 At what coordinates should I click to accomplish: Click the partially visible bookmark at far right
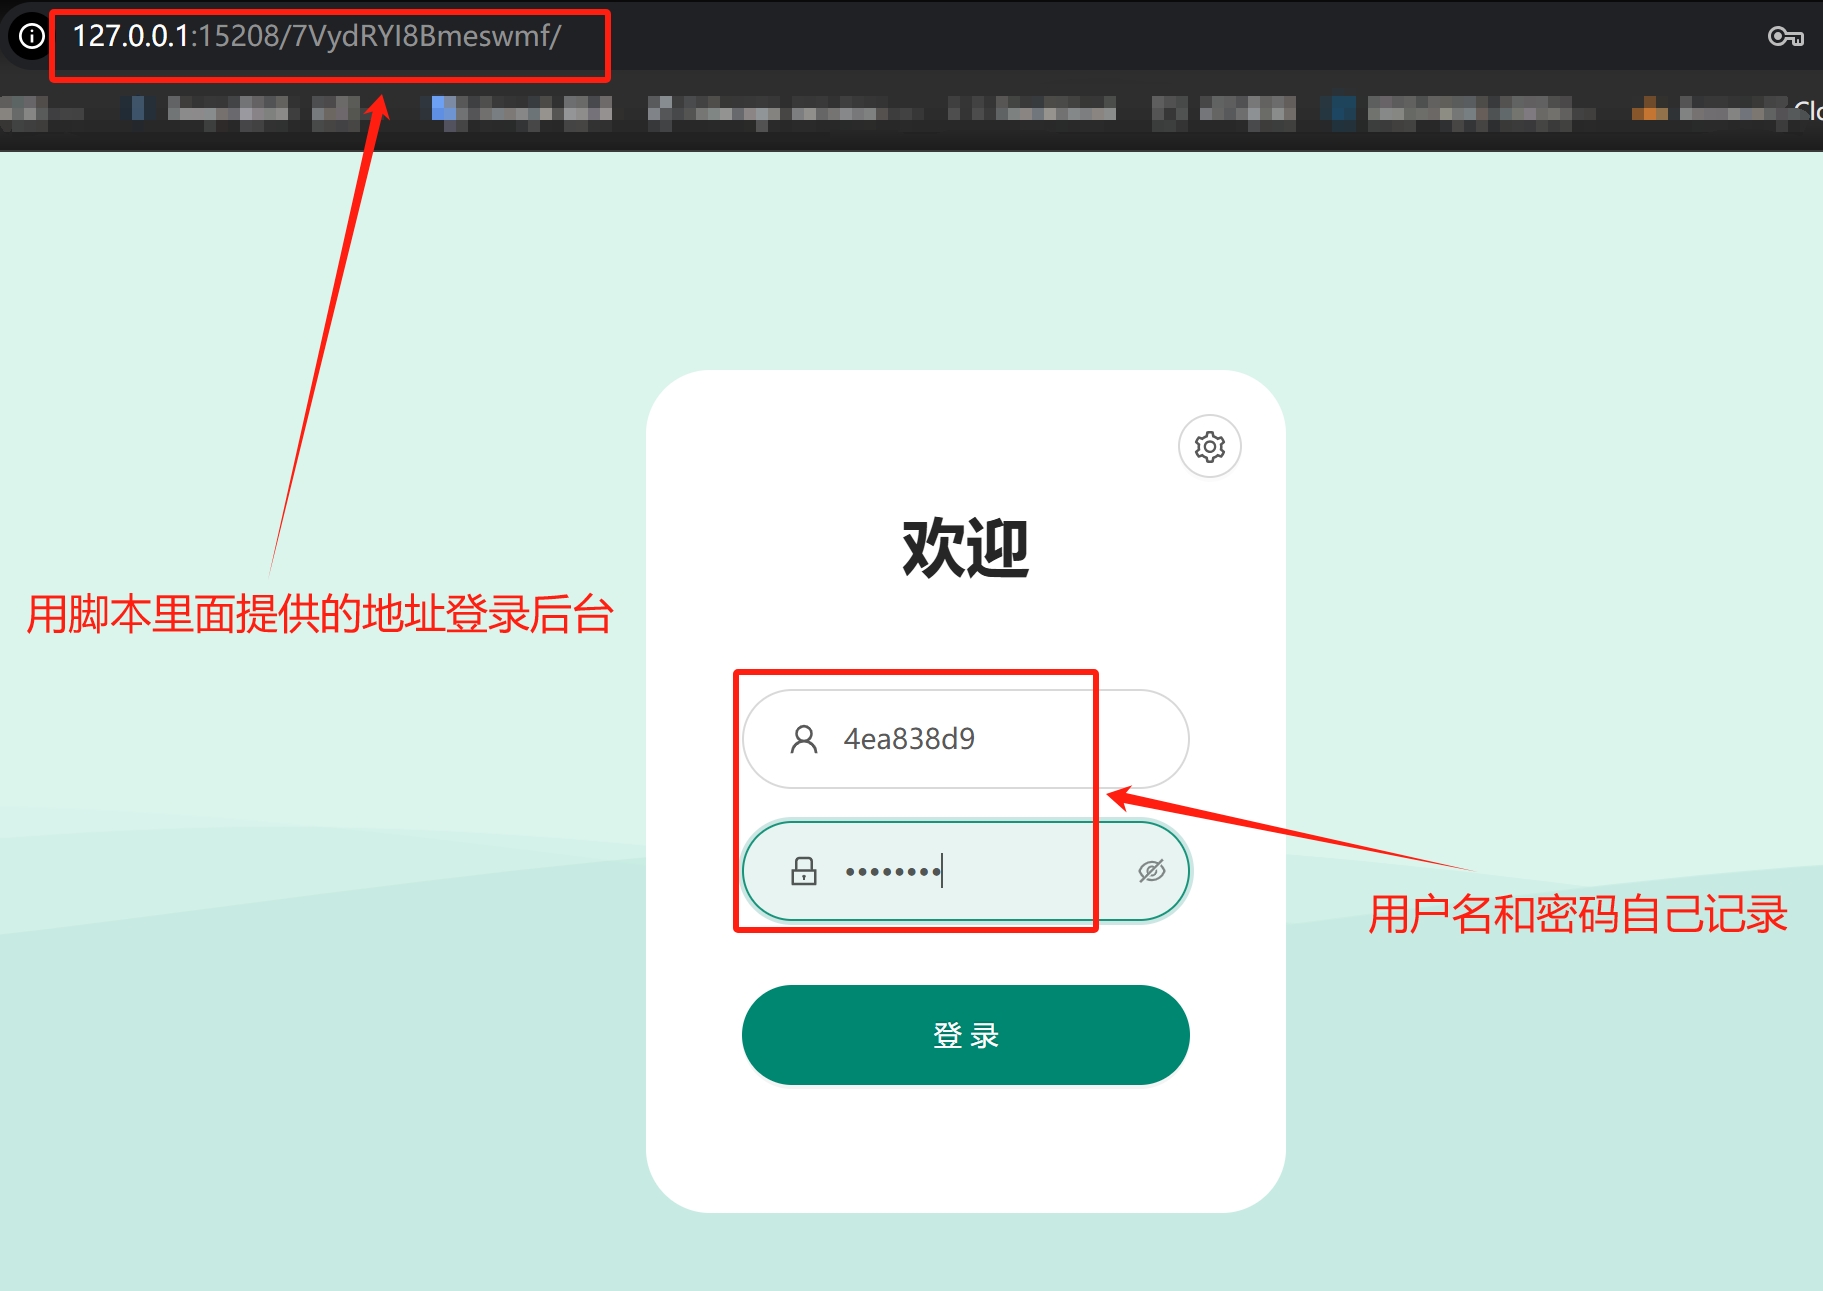point(1806,110)
